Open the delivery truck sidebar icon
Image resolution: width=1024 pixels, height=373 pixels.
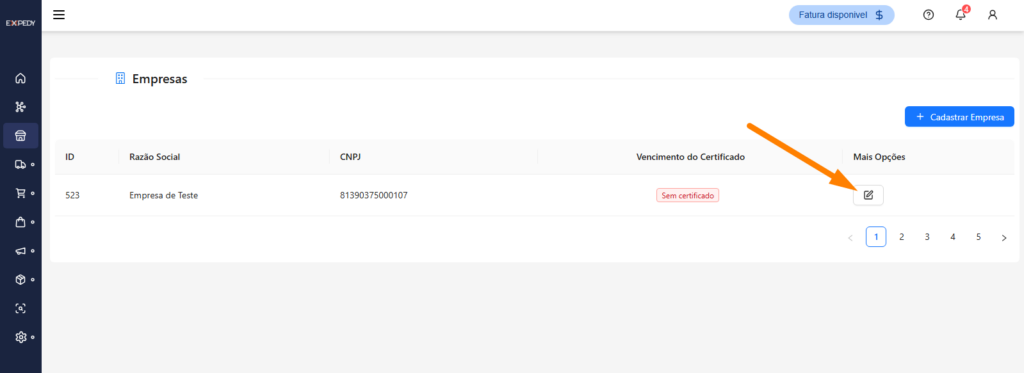[20, 165]
